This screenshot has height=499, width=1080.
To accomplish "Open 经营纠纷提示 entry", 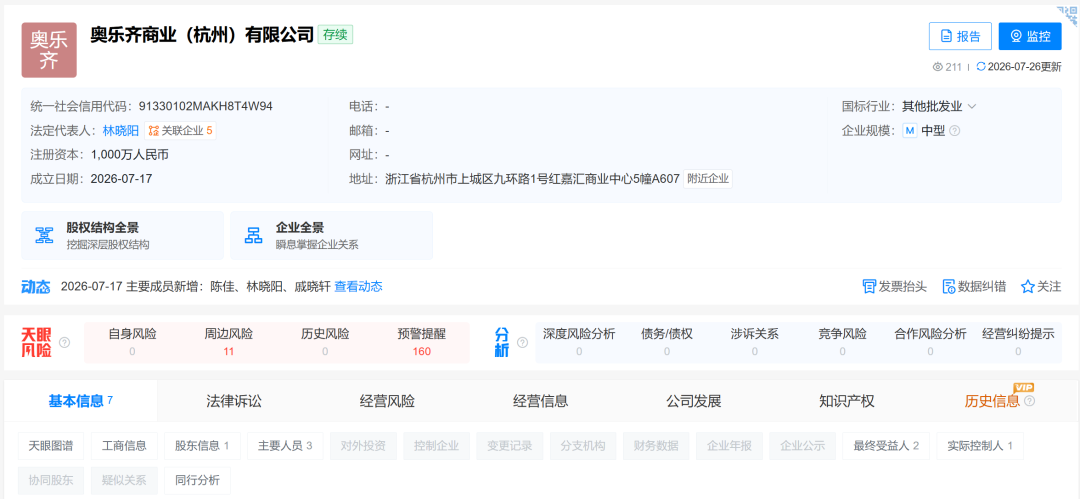I will (1018, 343).
